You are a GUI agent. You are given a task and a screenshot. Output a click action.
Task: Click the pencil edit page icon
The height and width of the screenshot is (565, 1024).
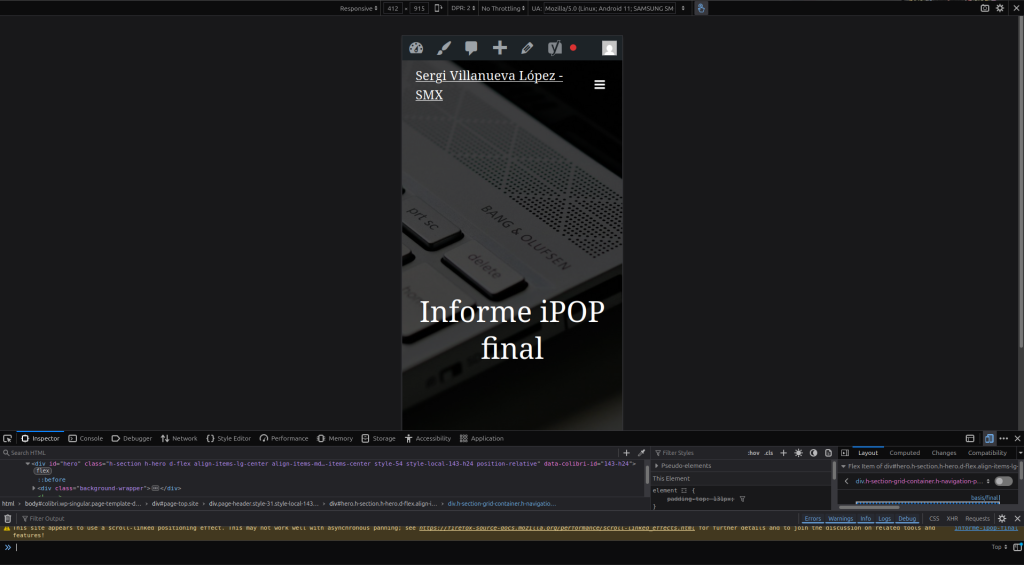pyautogui.click(x=527, y=48)
